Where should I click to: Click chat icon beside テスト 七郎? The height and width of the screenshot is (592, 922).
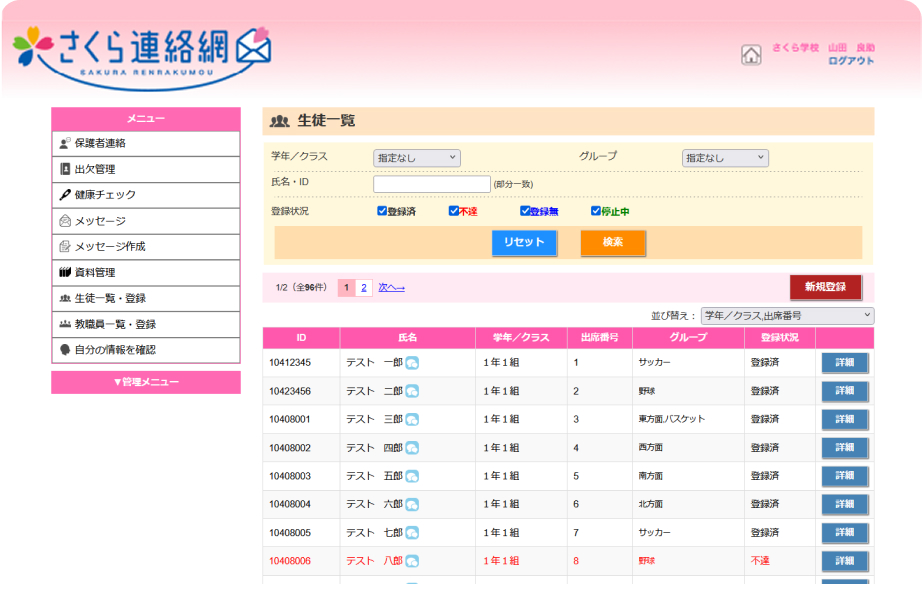412,533
